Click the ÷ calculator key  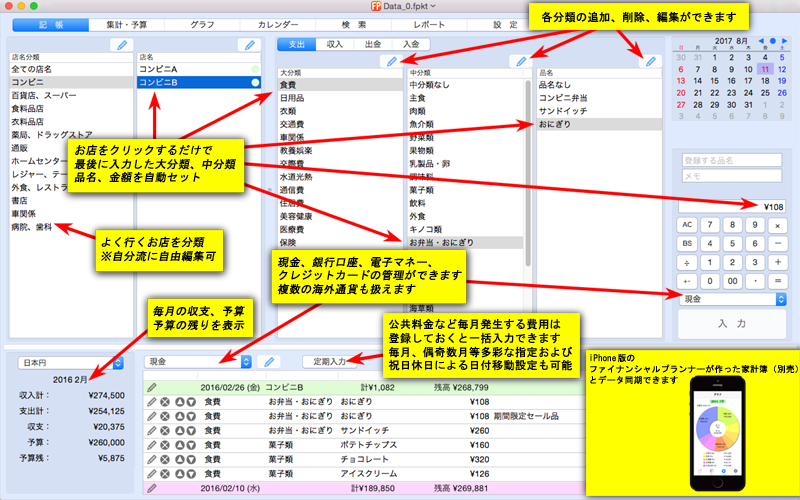687,263
